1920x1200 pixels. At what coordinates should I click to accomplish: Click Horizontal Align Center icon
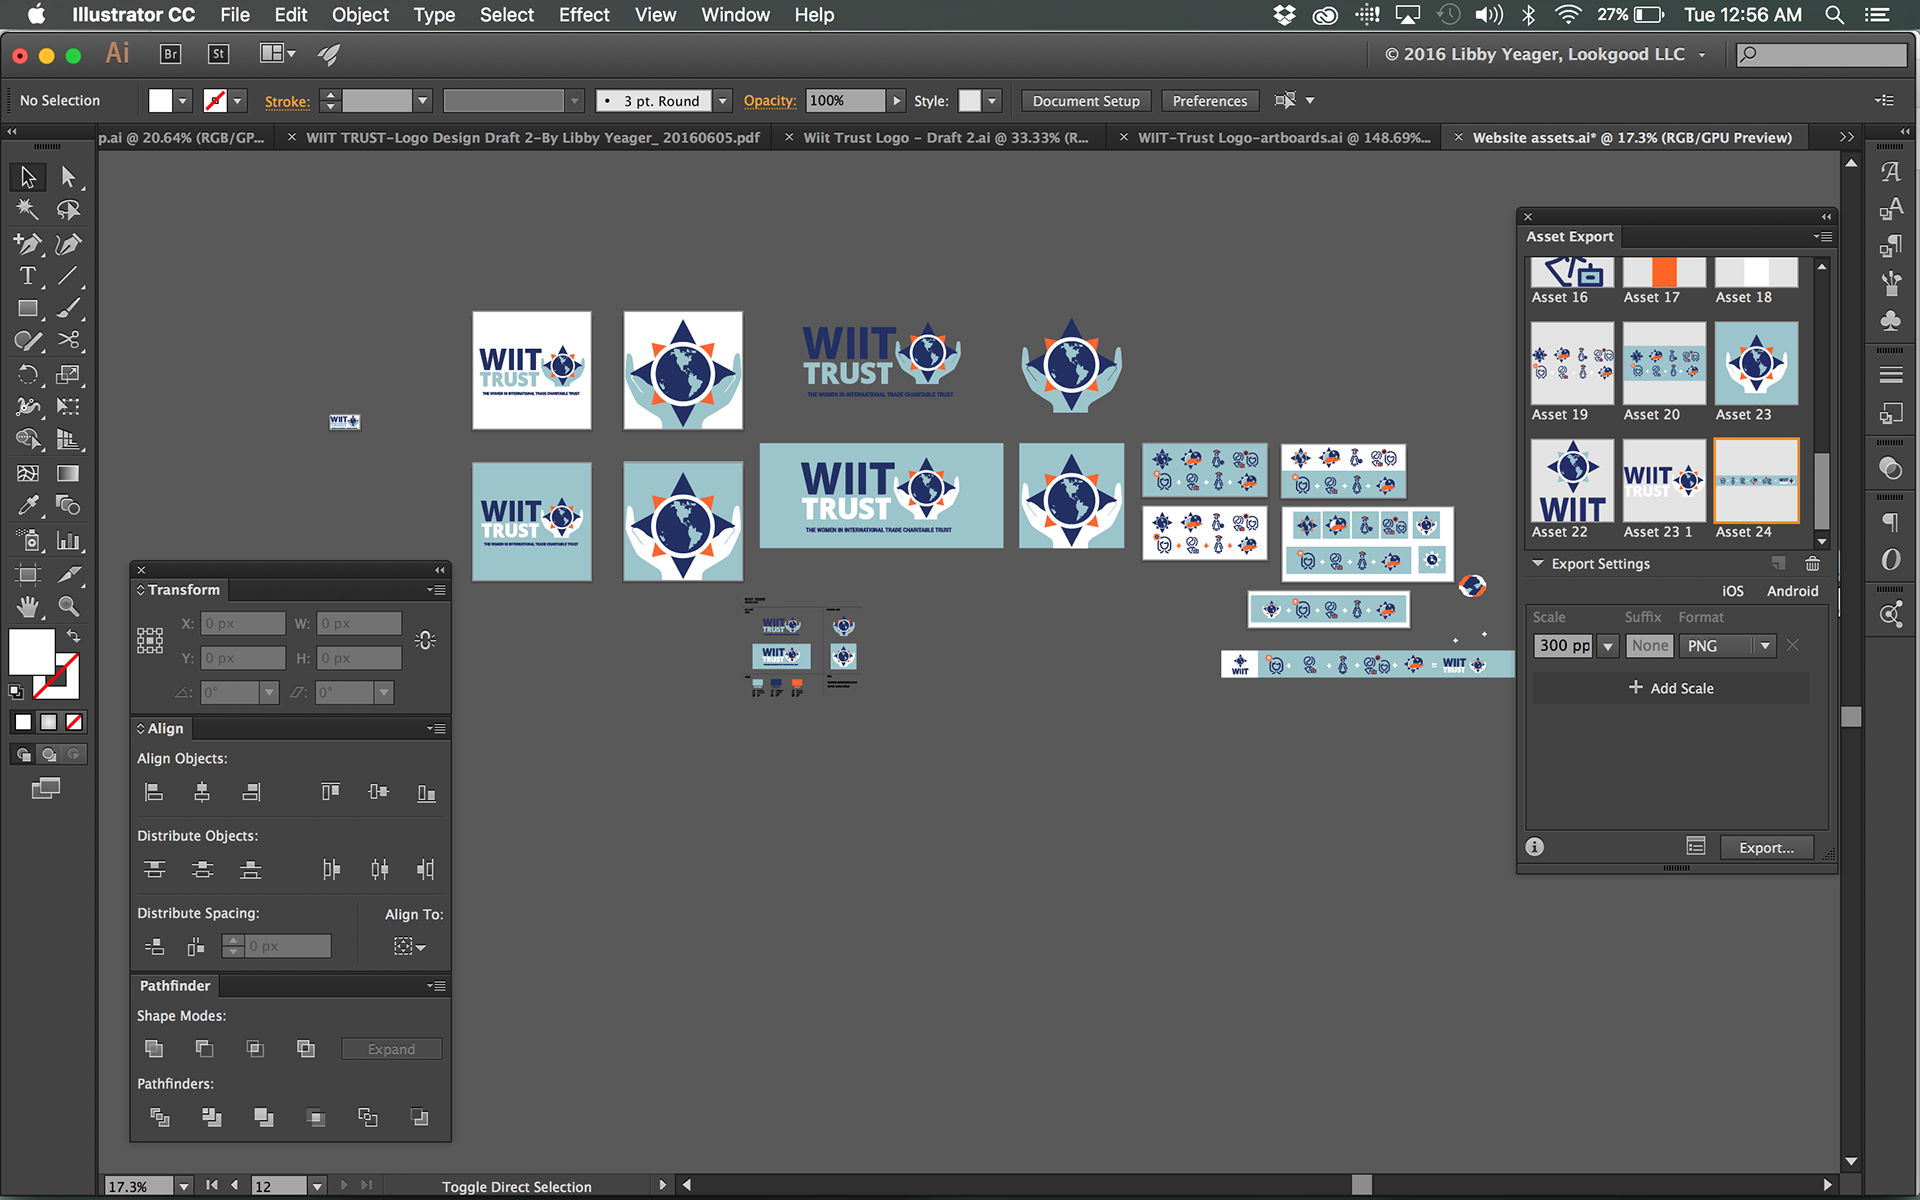click(x=202, y=793)
